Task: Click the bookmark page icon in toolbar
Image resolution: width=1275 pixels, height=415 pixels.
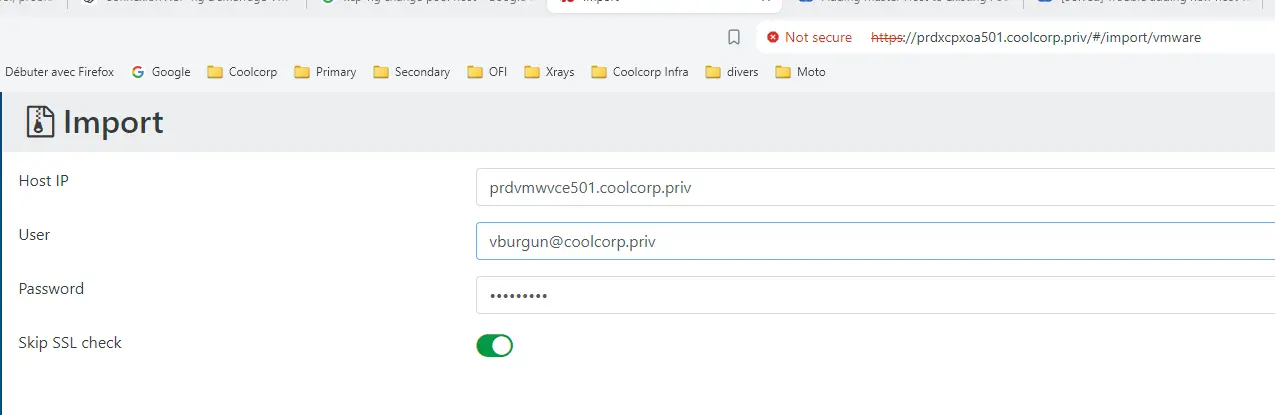Action: click(x=734, y=37)
